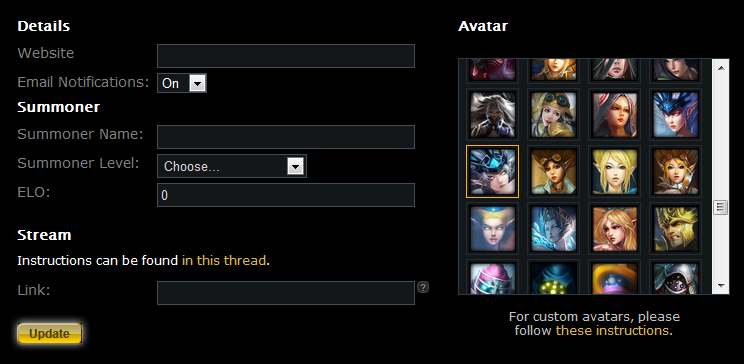The width and height of the screenshot is (744, 364).
Task: Pick the pink-helmet avatar at bottom
Action: coord(493,278)
